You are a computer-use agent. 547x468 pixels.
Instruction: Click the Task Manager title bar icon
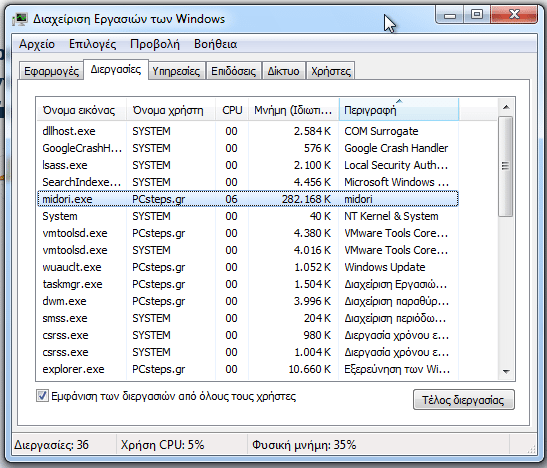[20, 19]
